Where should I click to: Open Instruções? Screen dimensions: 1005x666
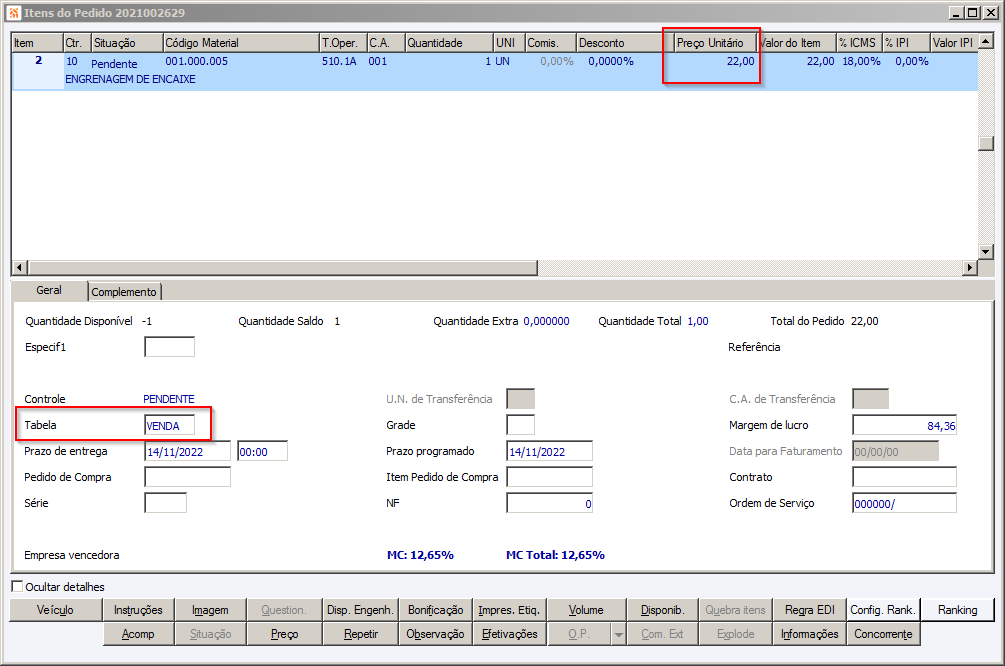138,610
